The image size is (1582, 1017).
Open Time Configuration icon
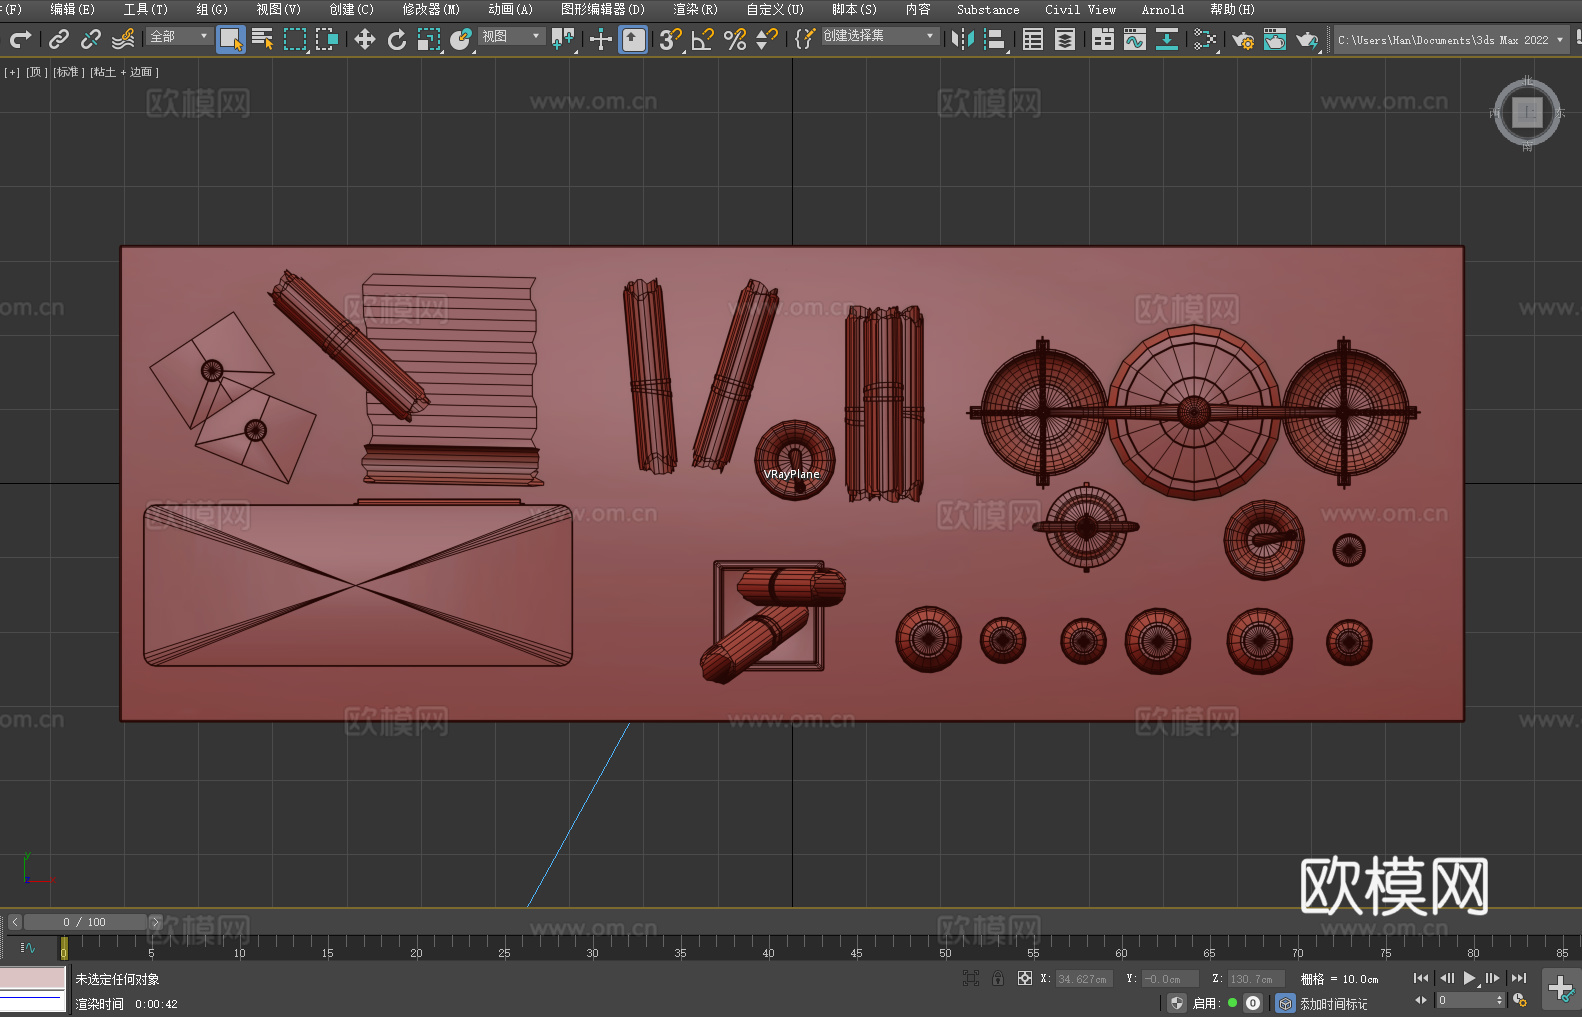[x=1520, y=1000]
